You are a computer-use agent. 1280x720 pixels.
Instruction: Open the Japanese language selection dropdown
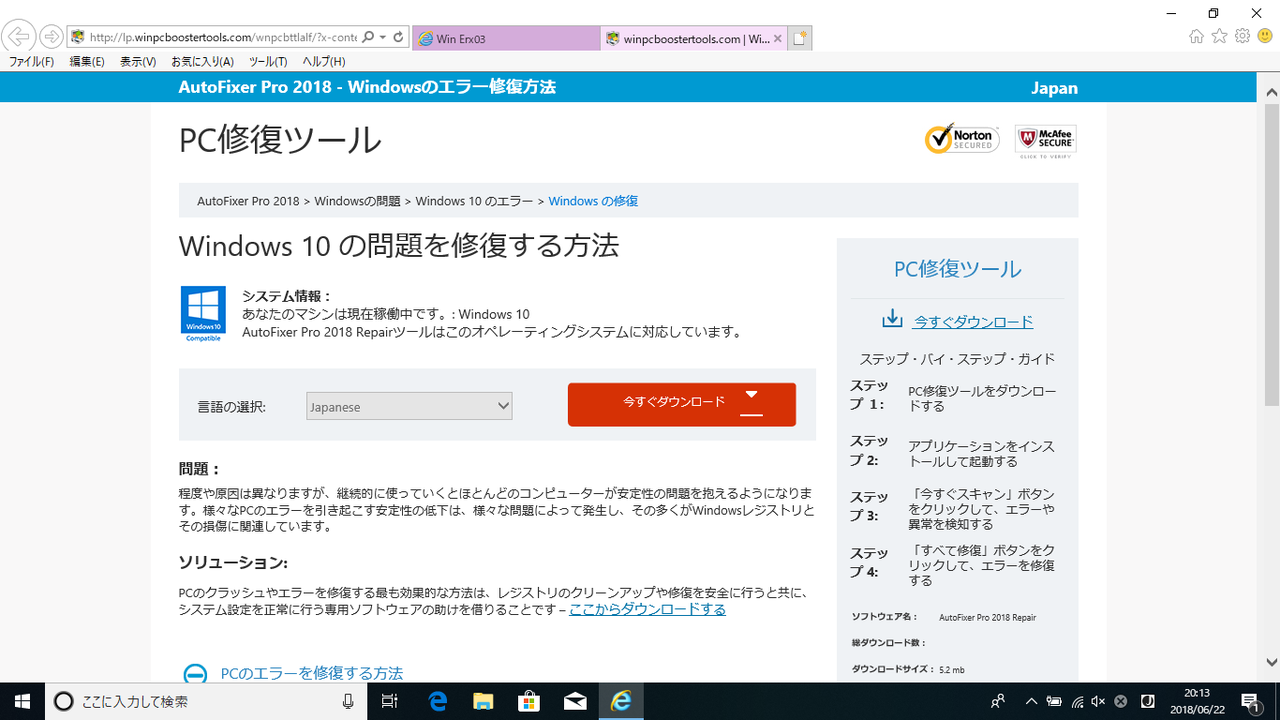click(409, 407)
